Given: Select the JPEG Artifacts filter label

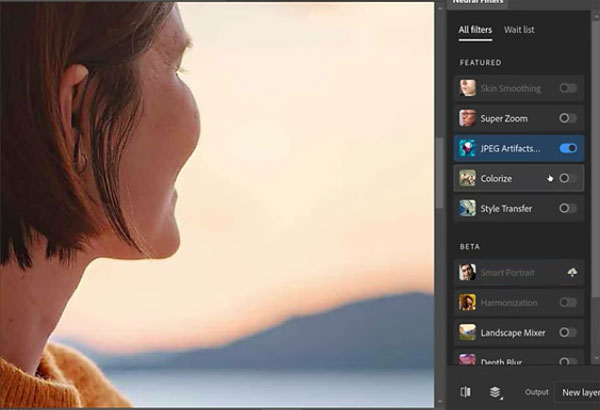Looking at the screenshot, I should point(510,149).
